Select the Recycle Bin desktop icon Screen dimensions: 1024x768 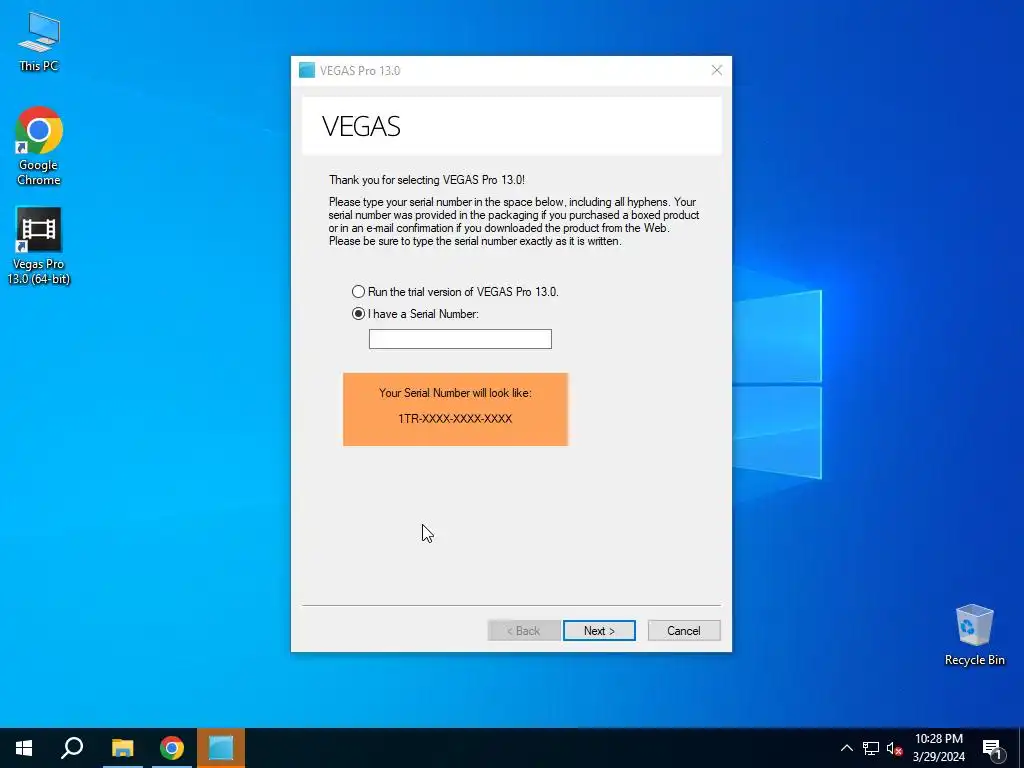pyautogui.click(x=974, y=635)
